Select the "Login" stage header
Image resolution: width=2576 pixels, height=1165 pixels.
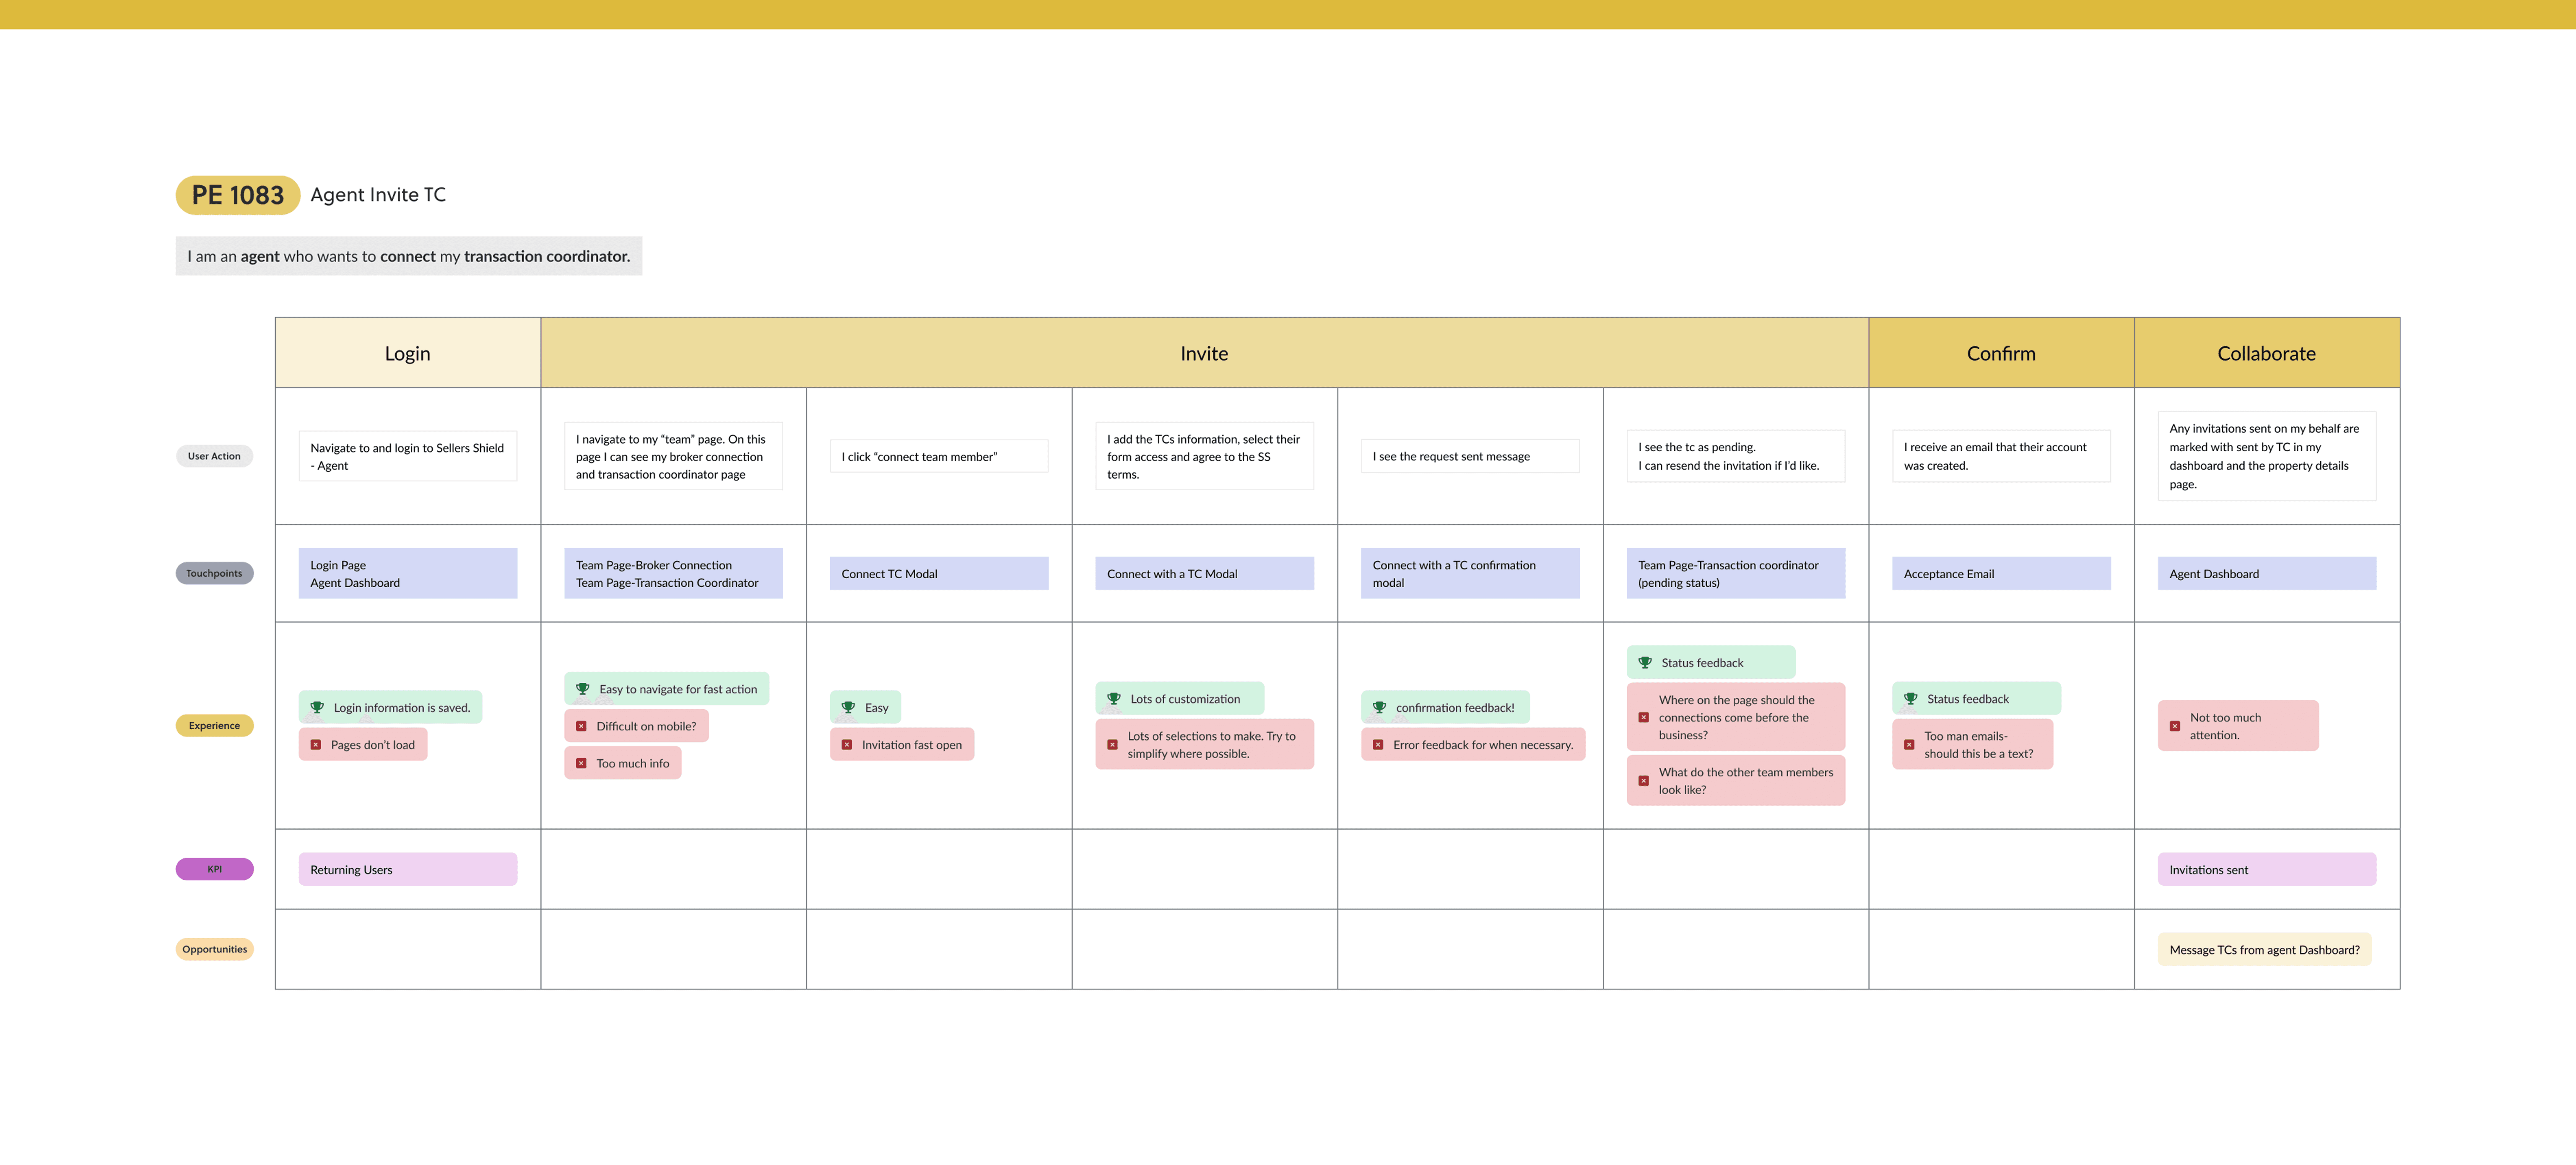tap(408, 353)
